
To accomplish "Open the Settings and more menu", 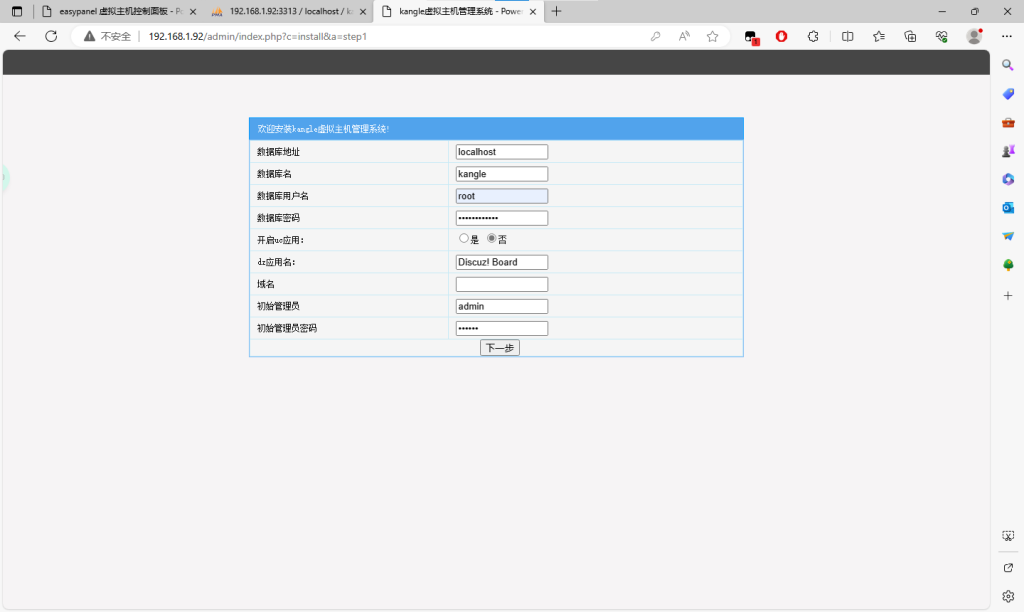I will tap(1006, 36).
